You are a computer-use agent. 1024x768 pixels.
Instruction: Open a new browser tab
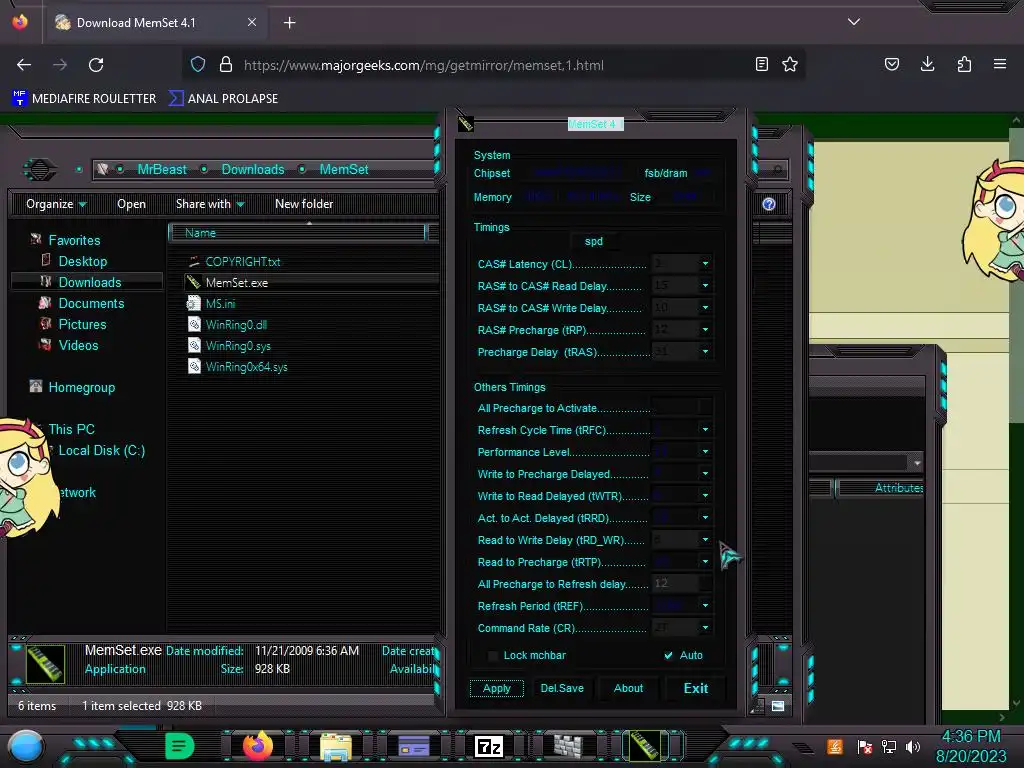(289, 23)
